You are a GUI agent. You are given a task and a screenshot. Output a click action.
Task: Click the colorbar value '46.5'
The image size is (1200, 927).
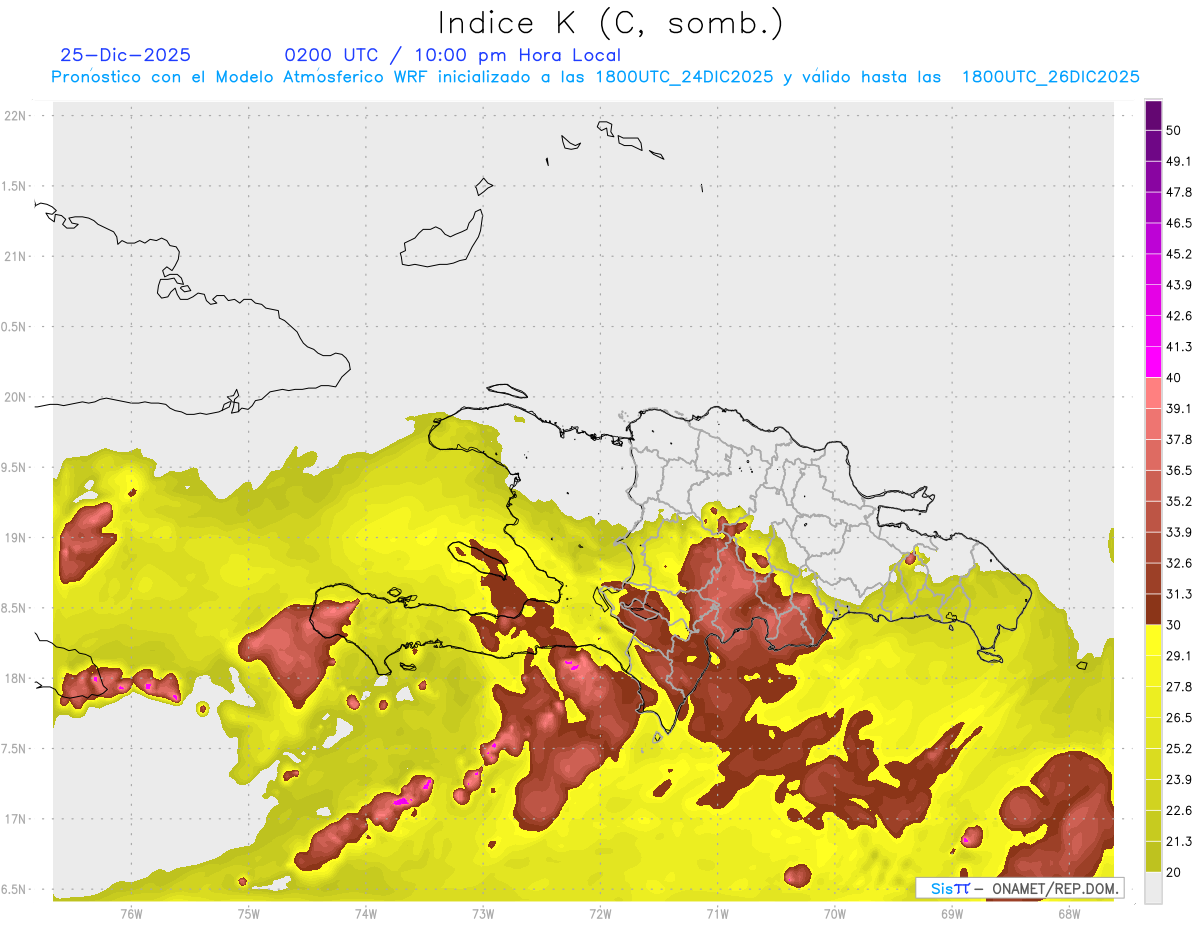click(x=1179, y=223)
